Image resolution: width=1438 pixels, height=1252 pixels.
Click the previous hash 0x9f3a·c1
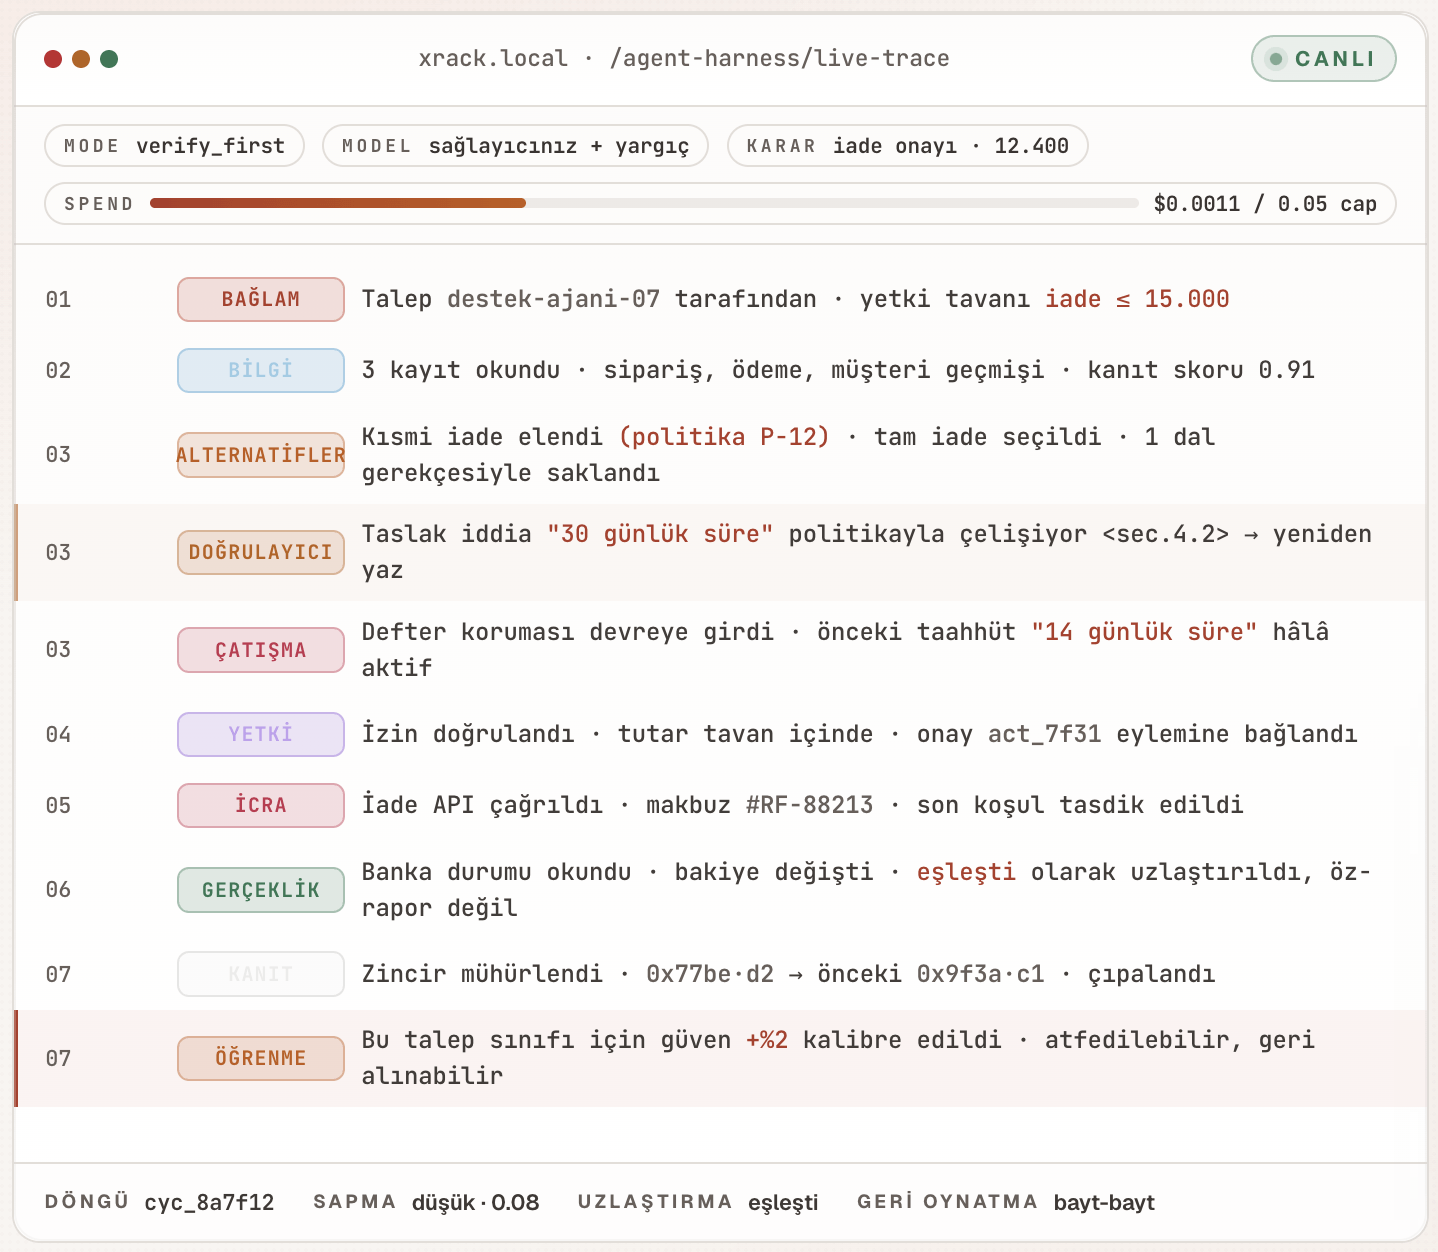coord(980,974)
